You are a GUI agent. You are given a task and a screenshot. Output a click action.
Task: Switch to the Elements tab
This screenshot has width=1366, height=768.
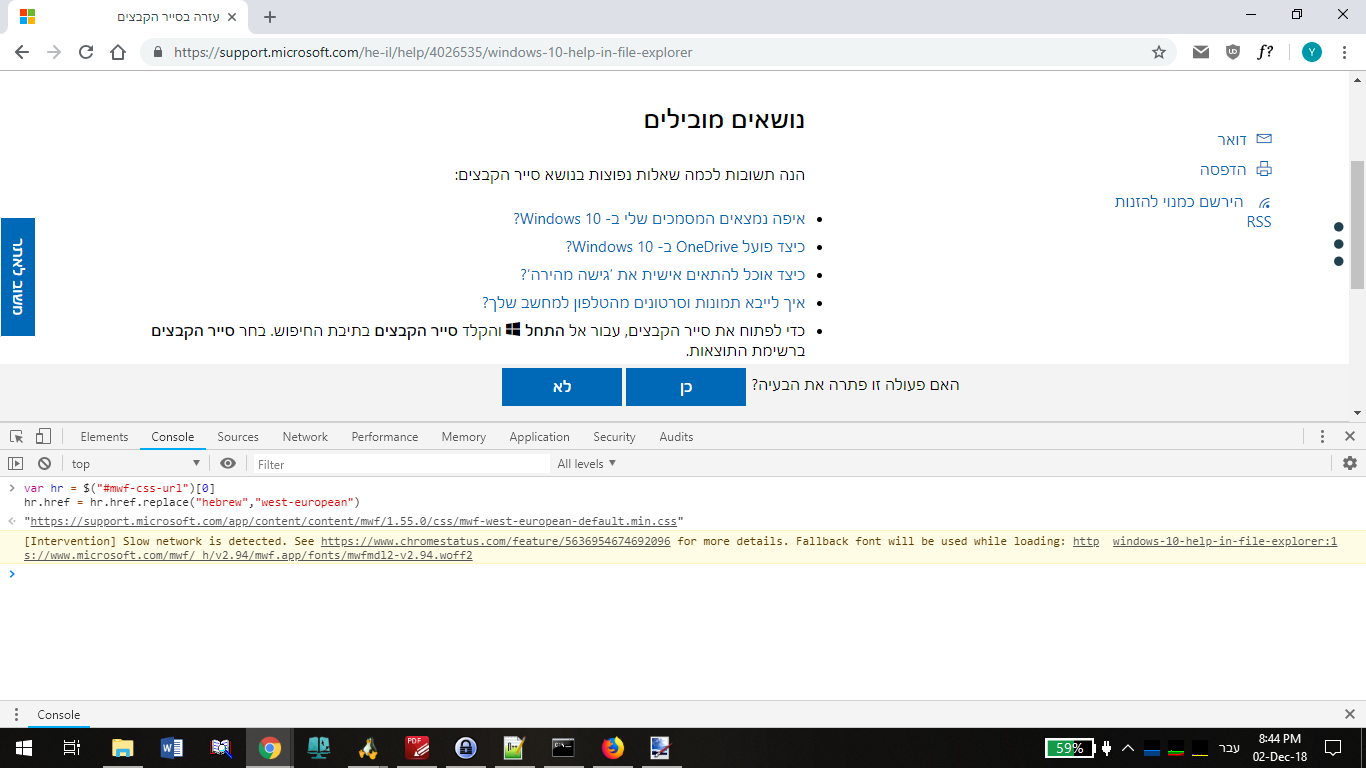click(105, 437)
